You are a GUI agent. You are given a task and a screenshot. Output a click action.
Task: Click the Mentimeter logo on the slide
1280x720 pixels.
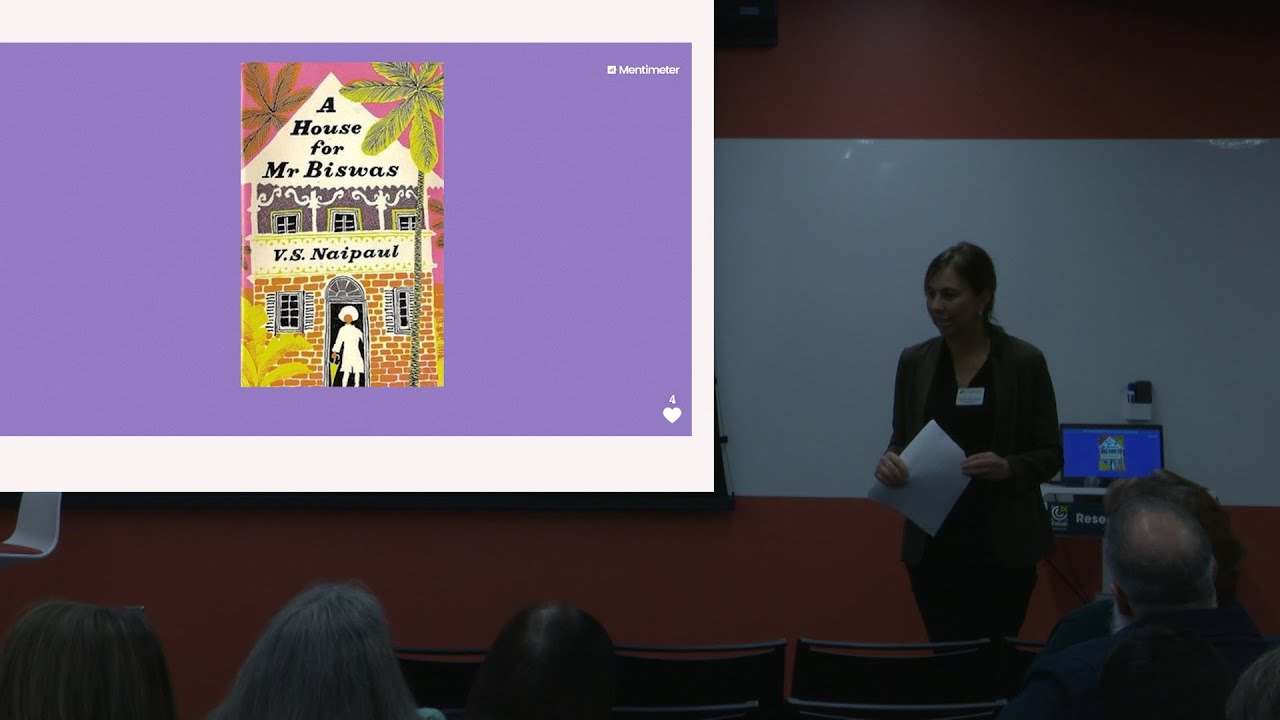pyautogui.click(x=643, y=70)
